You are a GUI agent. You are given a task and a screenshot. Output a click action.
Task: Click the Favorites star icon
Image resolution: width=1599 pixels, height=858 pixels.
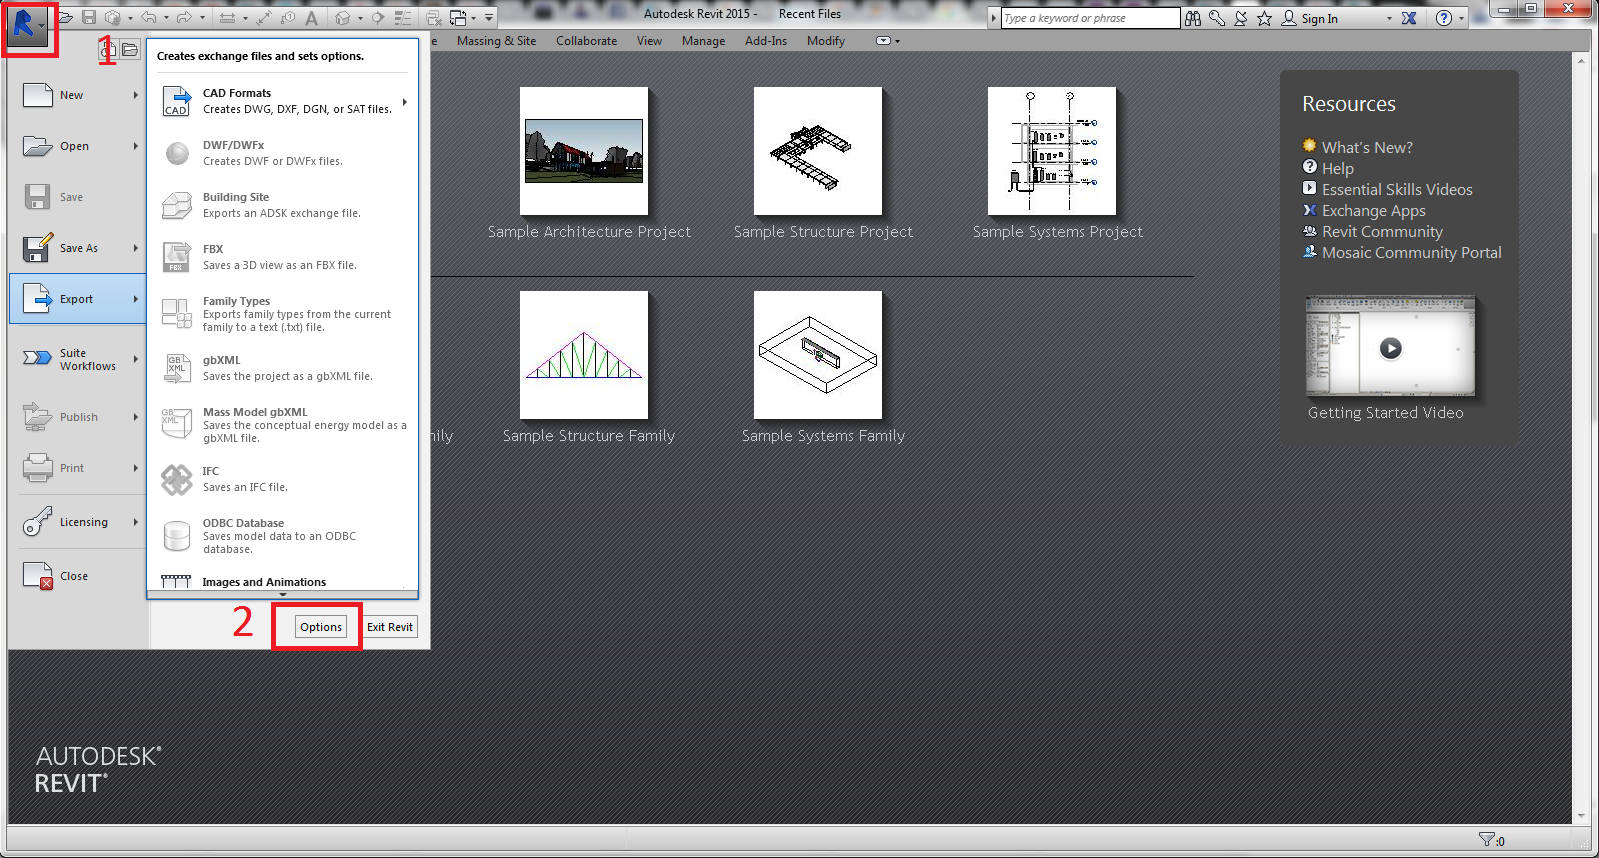[x=1265, y=18]
